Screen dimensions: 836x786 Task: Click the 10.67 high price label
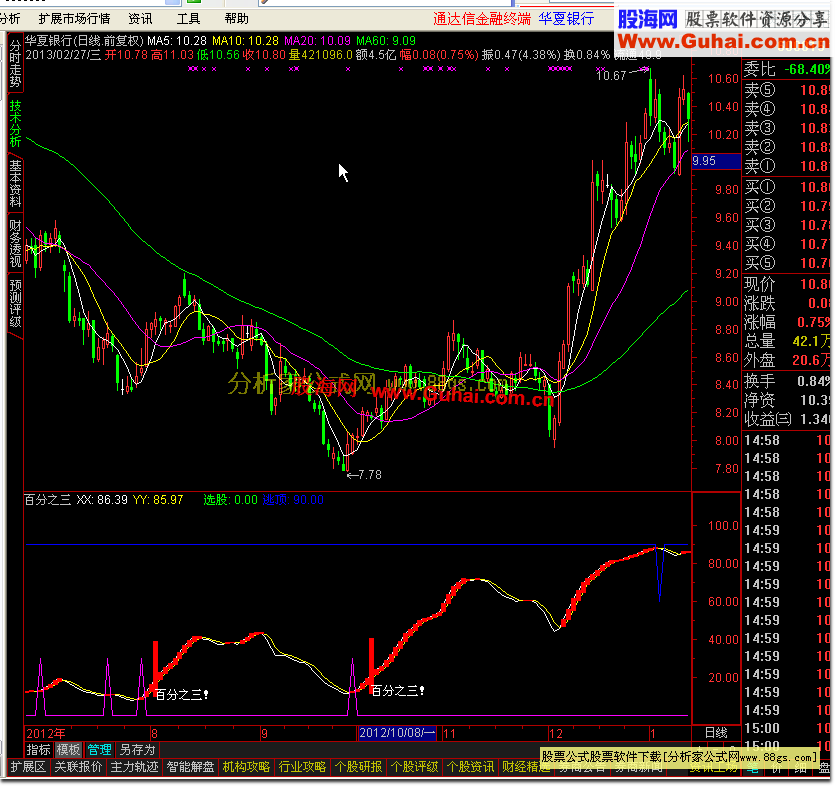[611, 76]
